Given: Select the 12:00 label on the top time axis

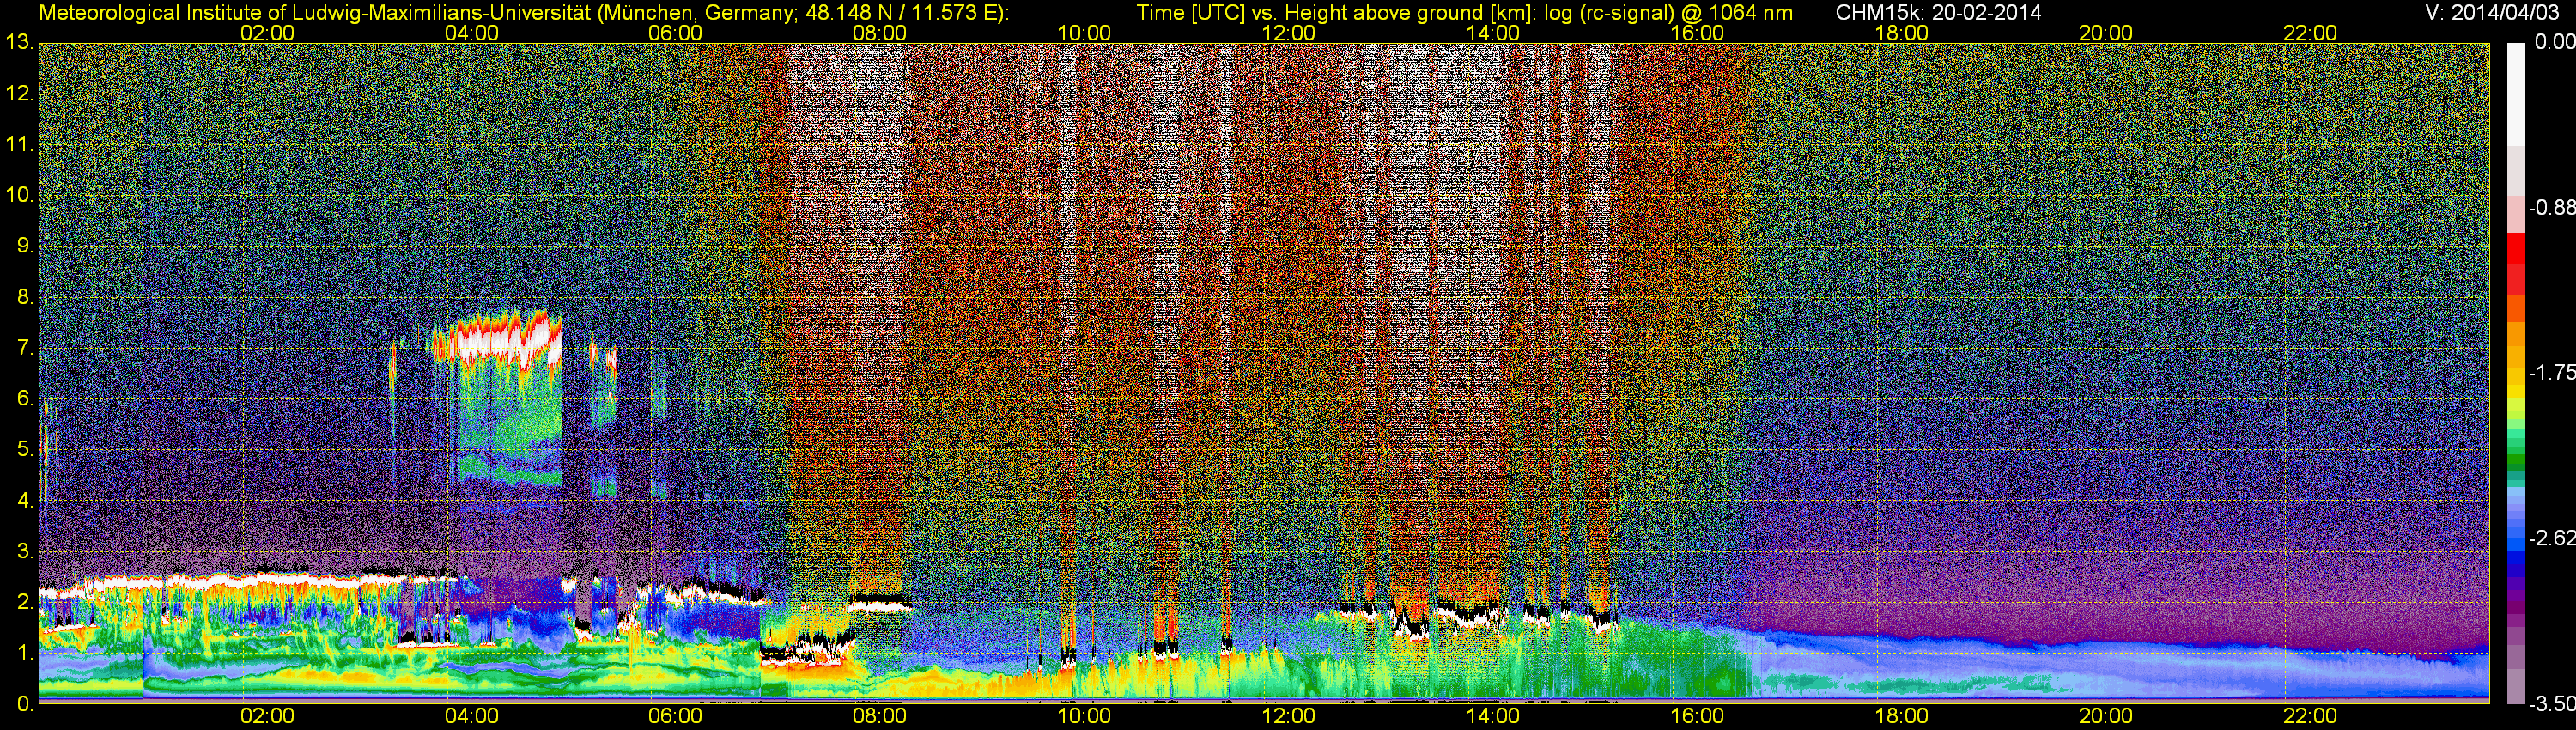Looking at the screenshot, I should tap(1288, 33).
